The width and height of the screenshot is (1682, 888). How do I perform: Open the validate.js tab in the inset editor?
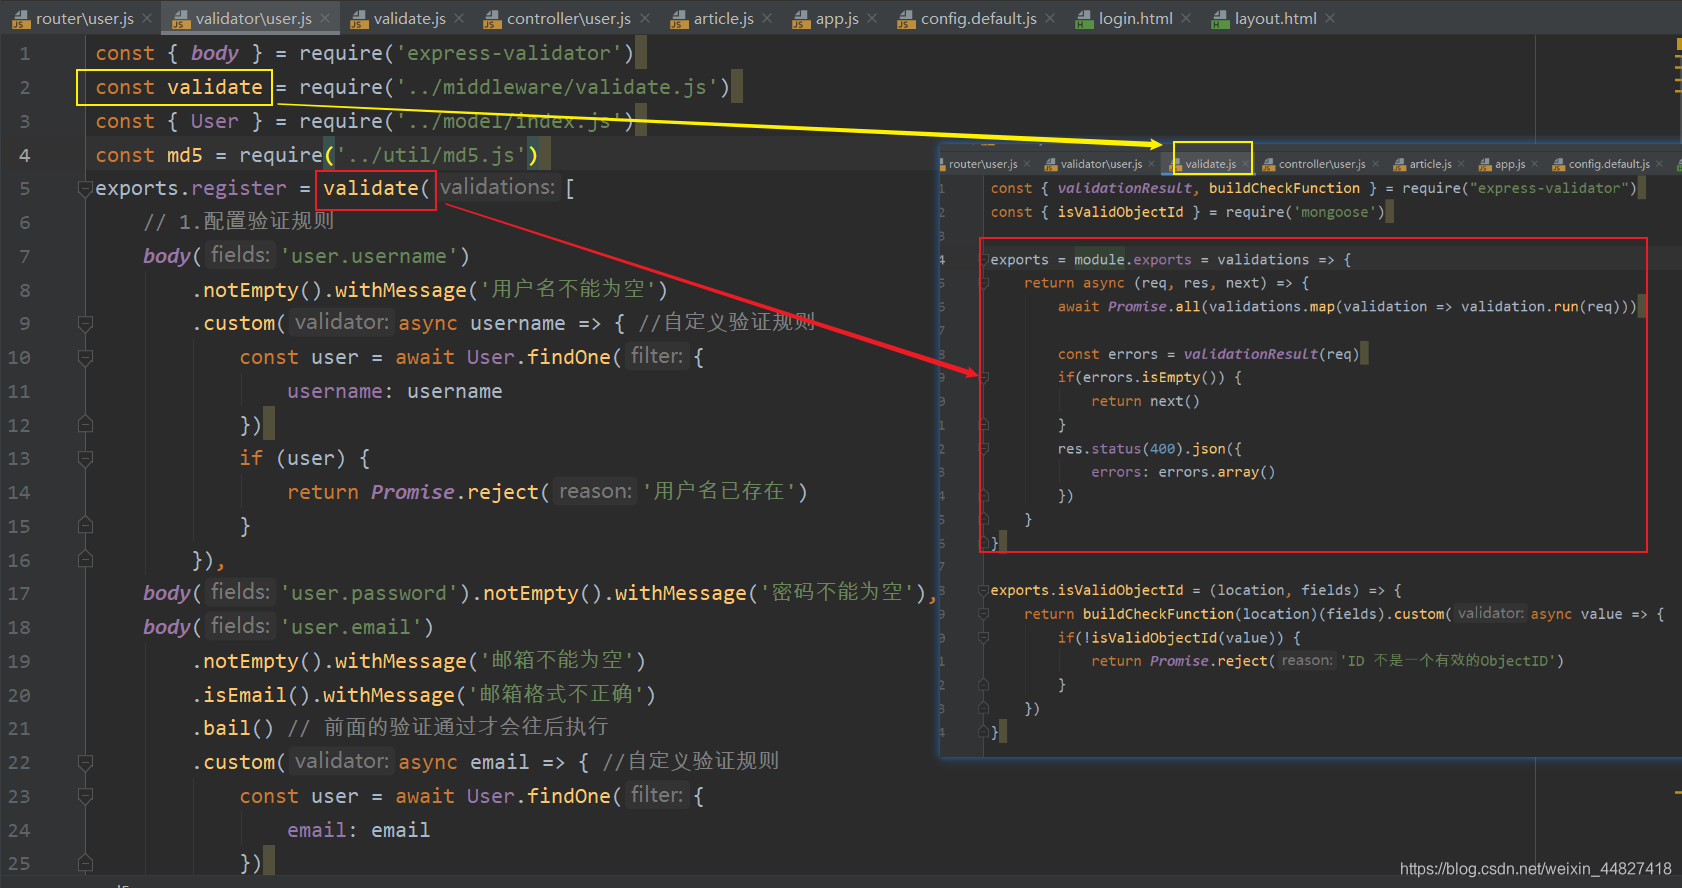[1210, 164]
